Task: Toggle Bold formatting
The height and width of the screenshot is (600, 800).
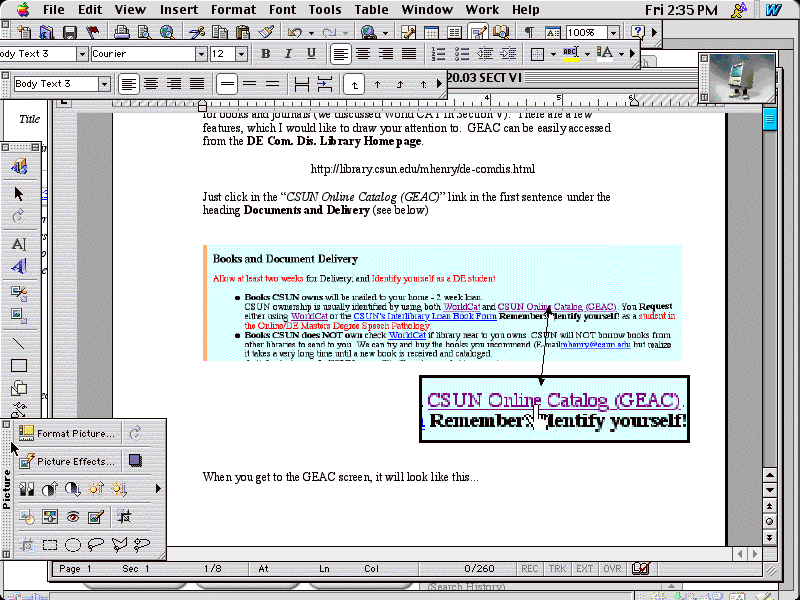Action: pyautogui.click(x=265, y=54)
